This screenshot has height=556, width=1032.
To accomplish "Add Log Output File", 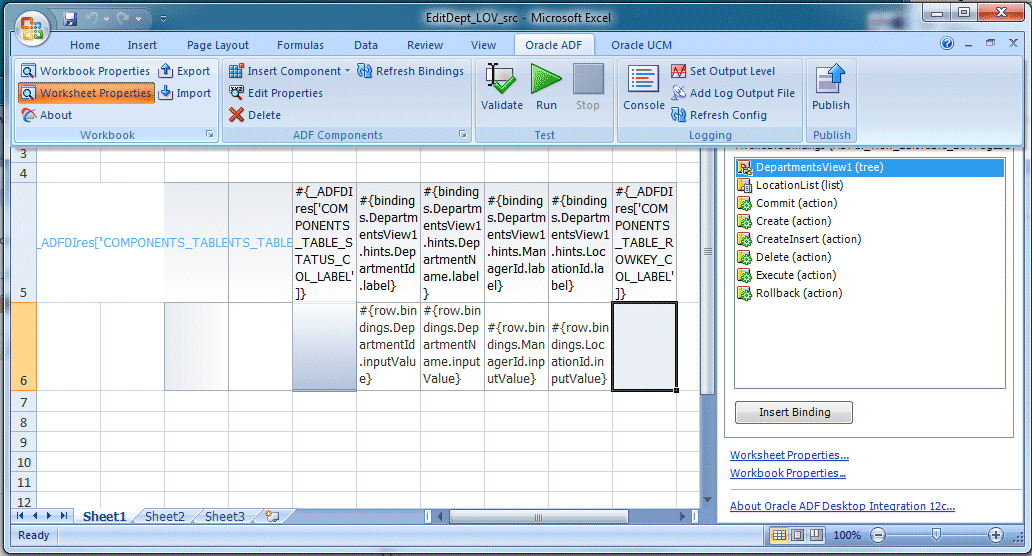I will pyautogui.click(x=733, y=93).
